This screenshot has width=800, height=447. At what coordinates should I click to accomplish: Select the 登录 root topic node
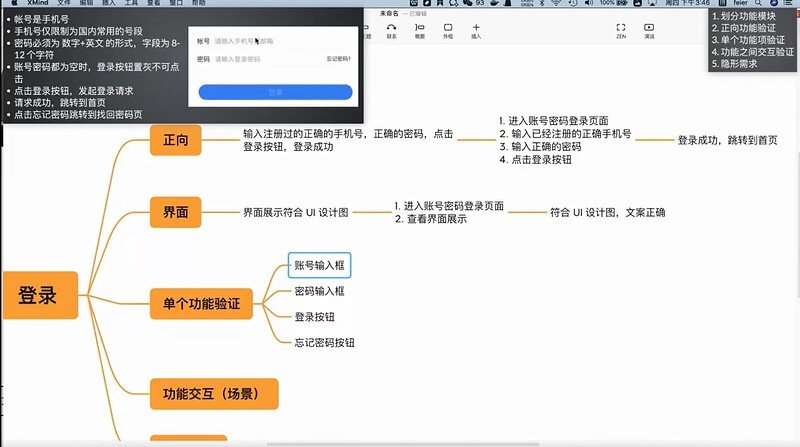point(39,296)
